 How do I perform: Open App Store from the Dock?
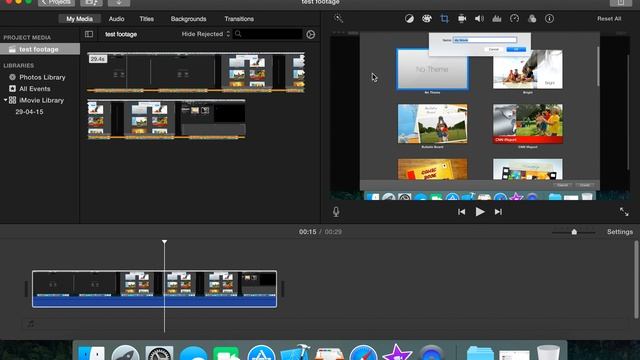click(x=261, y=353)
